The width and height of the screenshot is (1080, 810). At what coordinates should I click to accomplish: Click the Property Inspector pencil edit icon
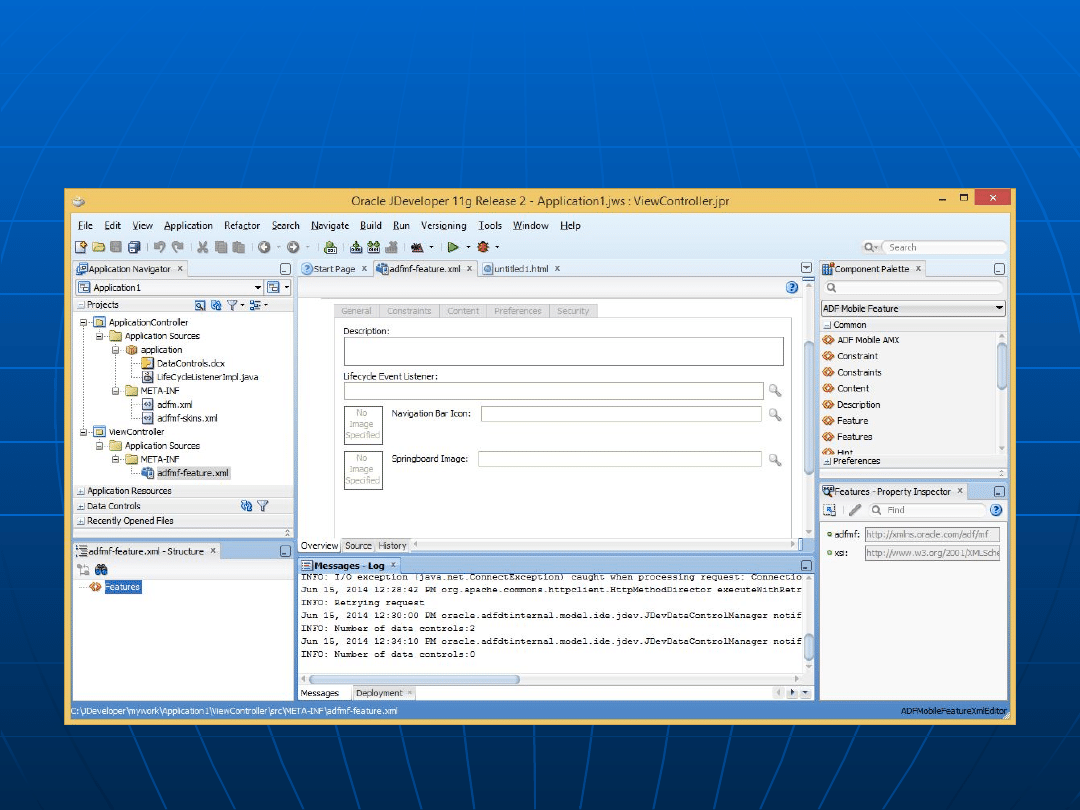(855, 510)
